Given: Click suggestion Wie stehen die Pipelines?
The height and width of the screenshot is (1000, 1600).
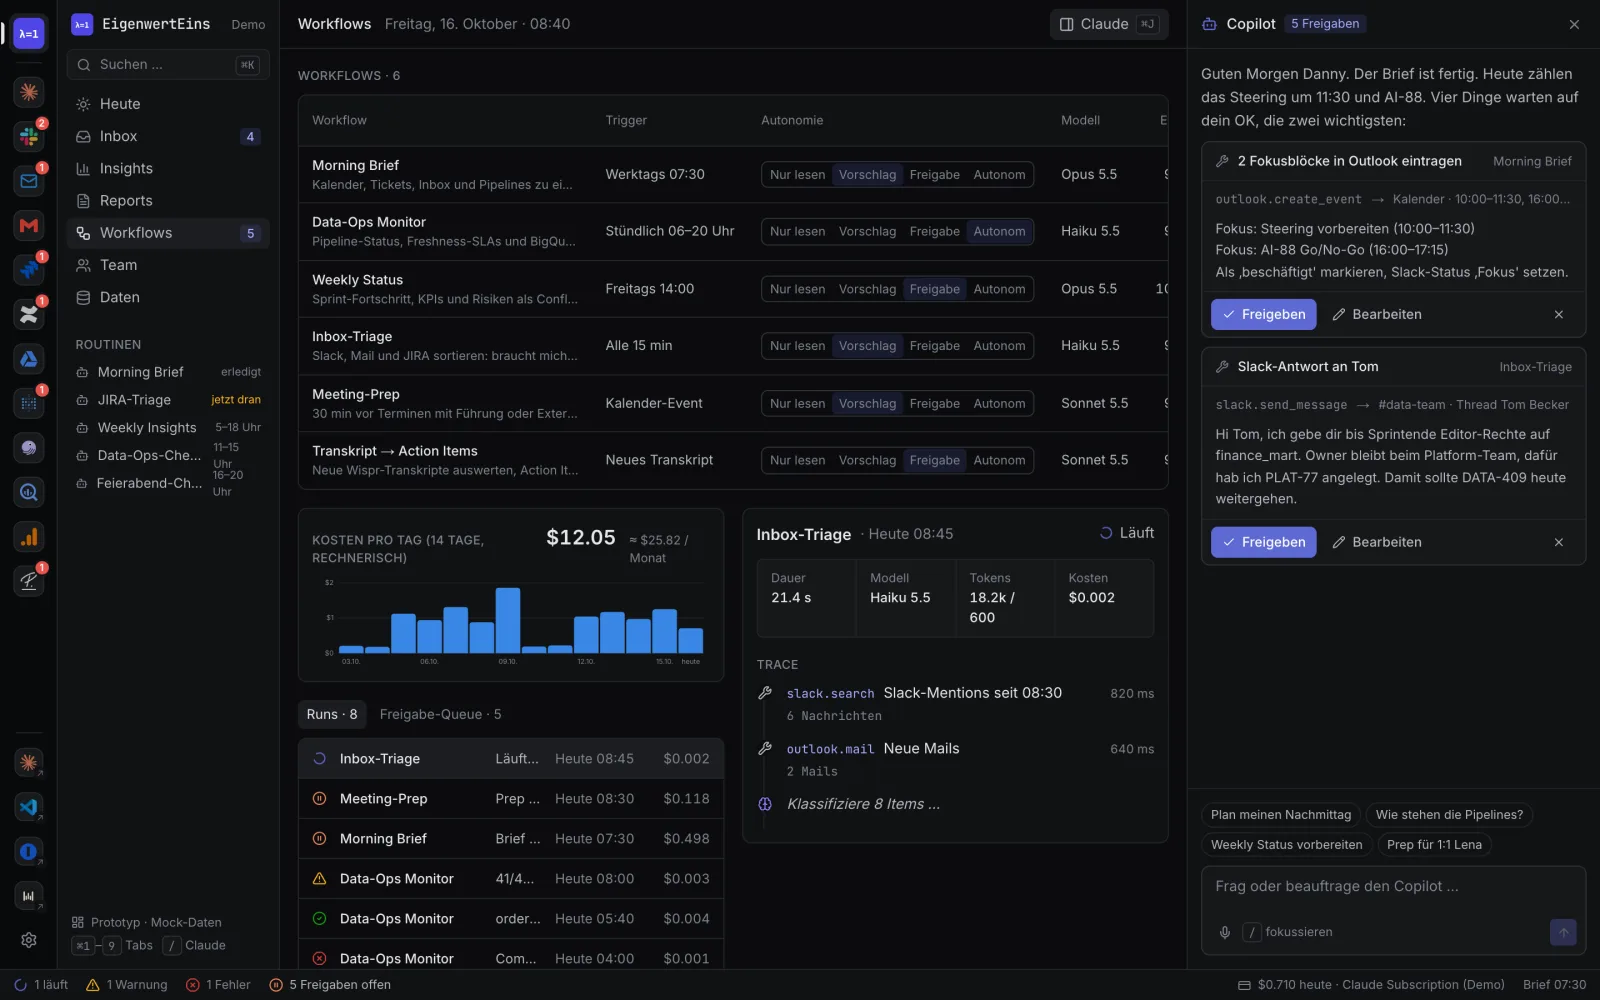Looking at the screenshot, I should point(1449,815).
